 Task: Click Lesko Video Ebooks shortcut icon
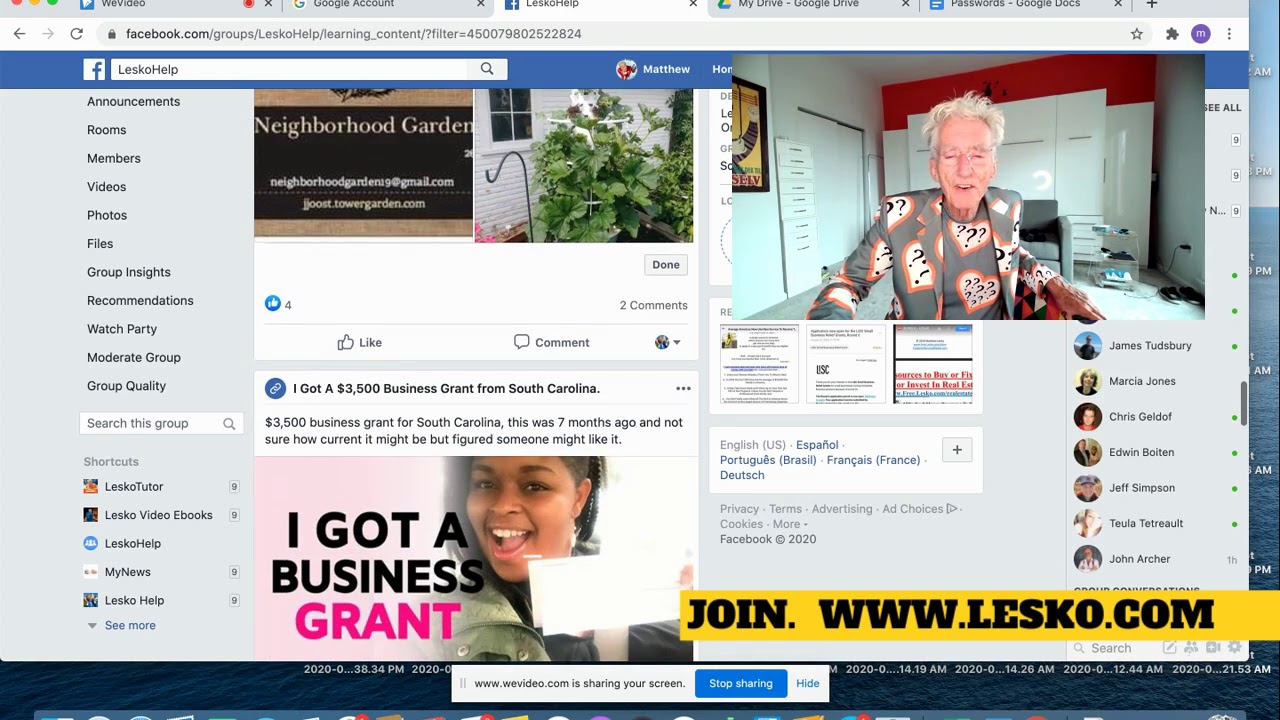coord(91,515)
